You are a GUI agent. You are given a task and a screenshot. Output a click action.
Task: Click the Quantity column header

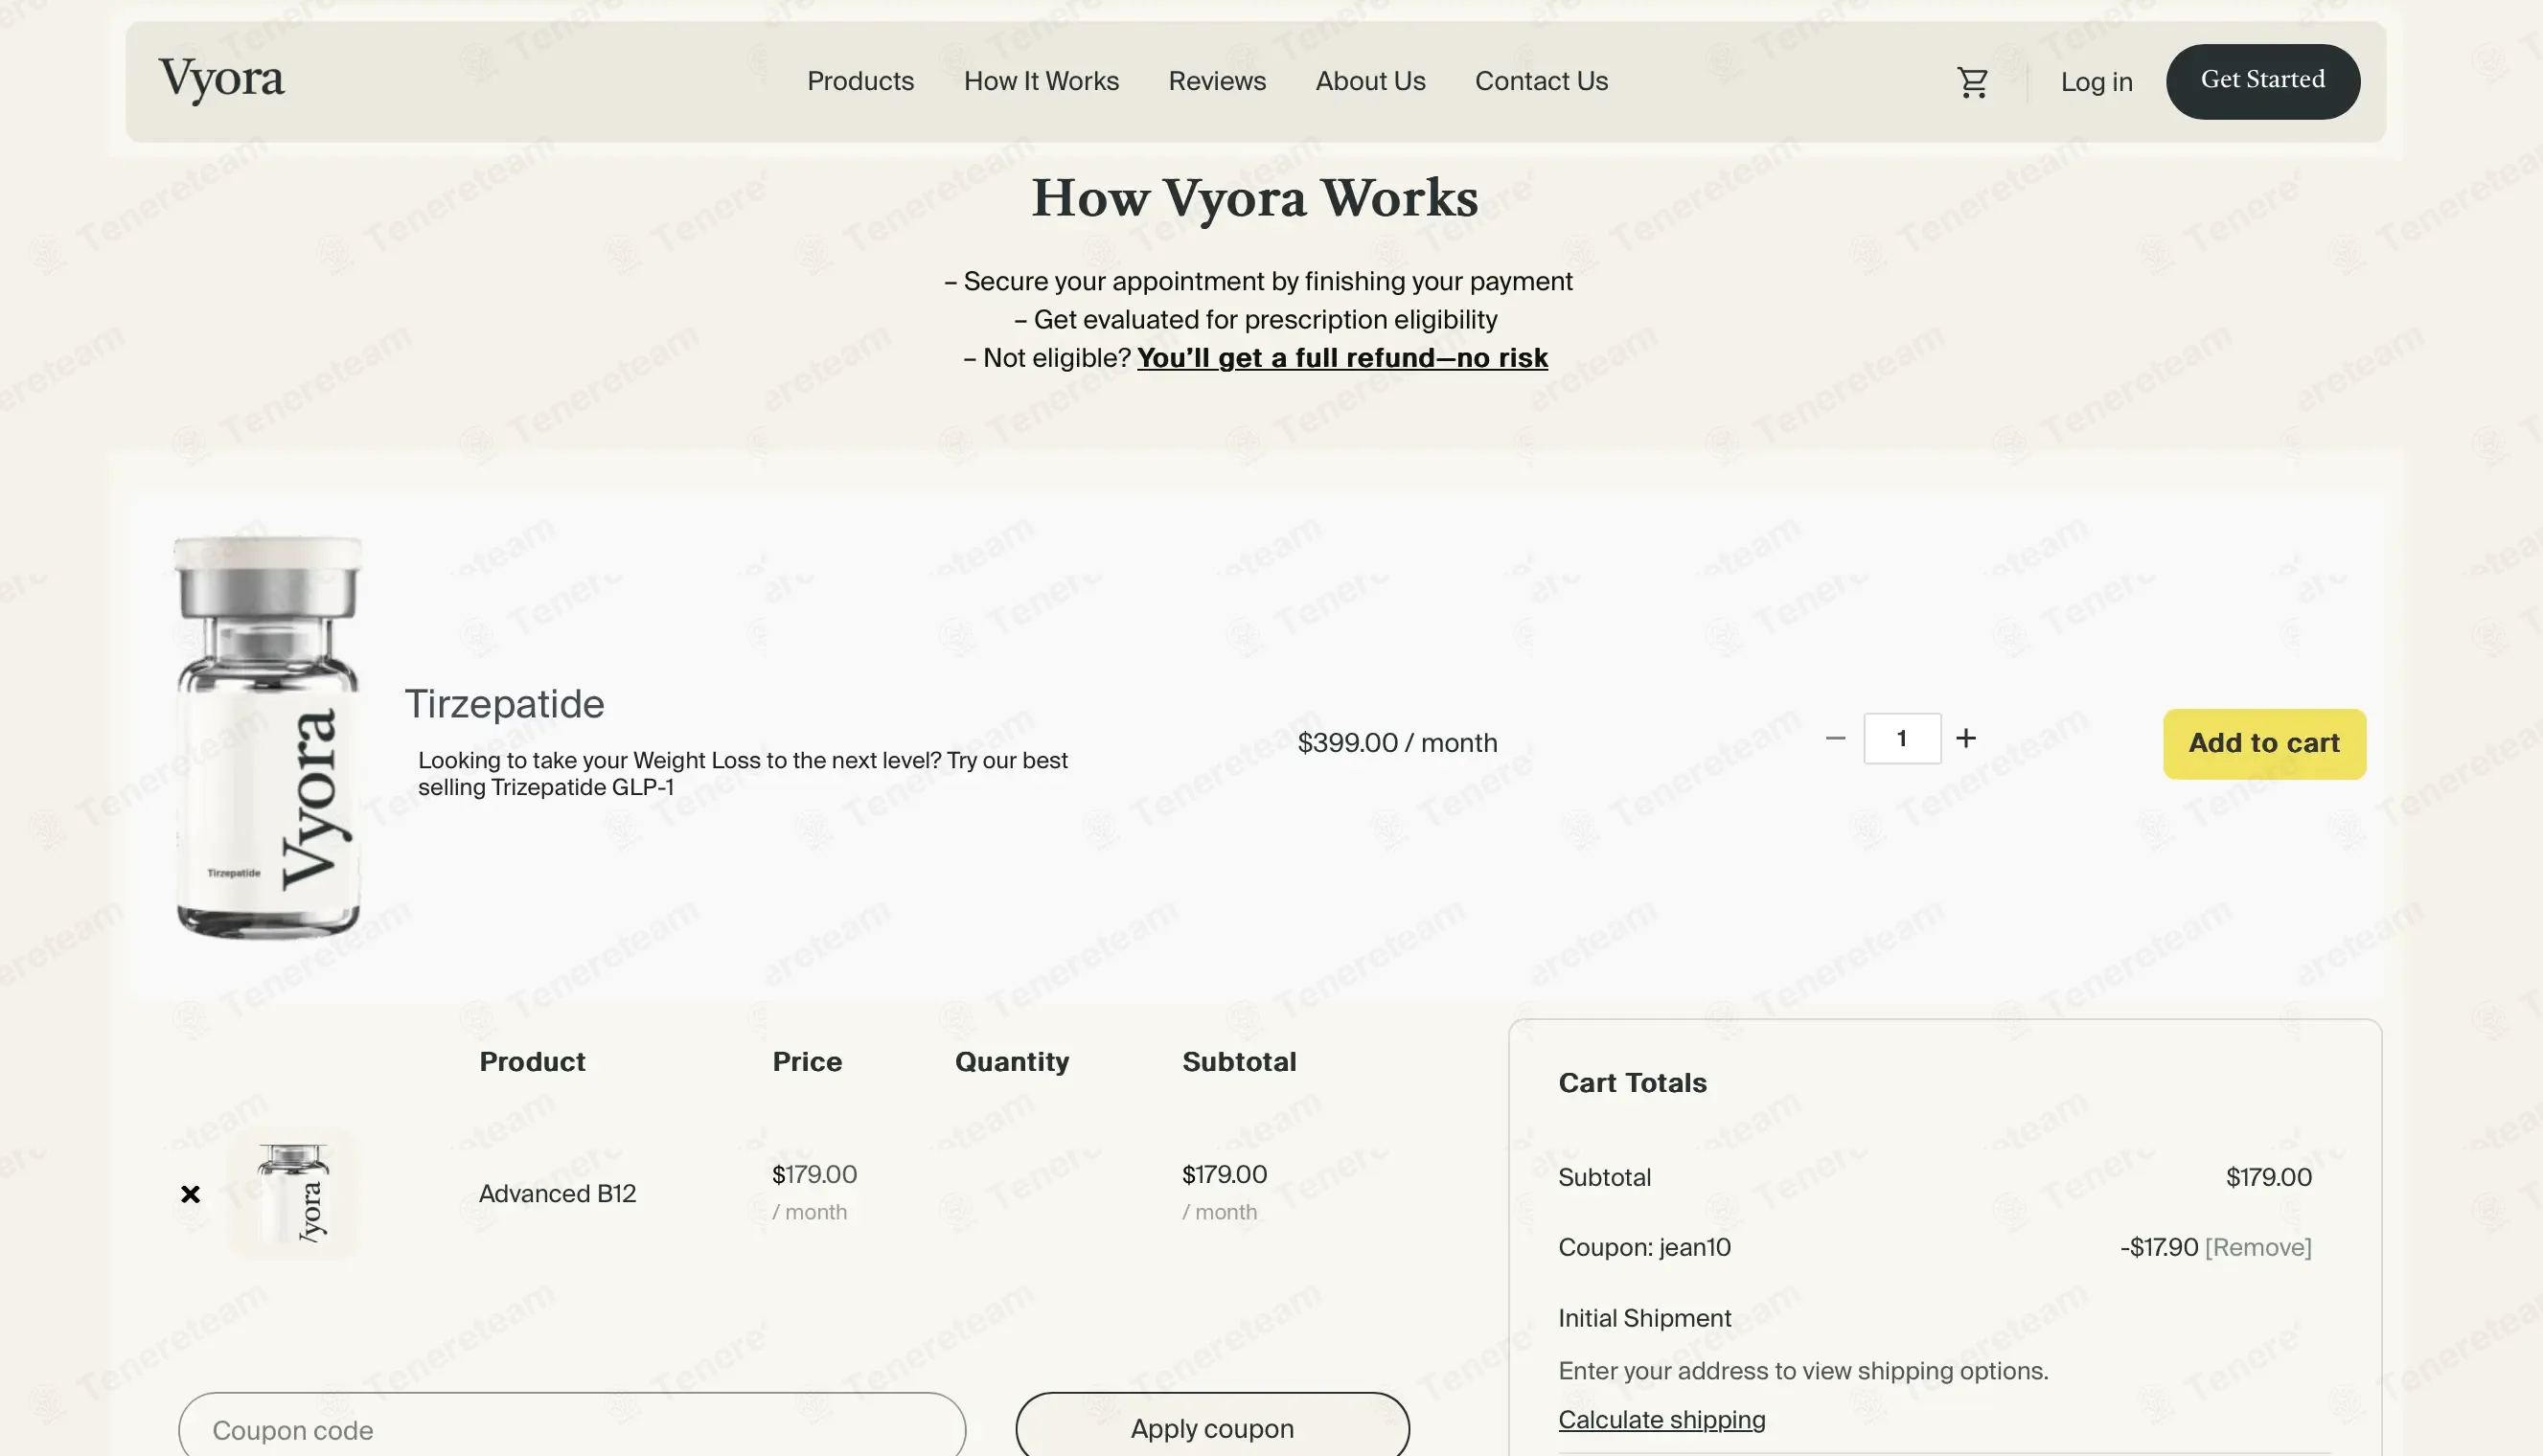pos(1011,1061)
